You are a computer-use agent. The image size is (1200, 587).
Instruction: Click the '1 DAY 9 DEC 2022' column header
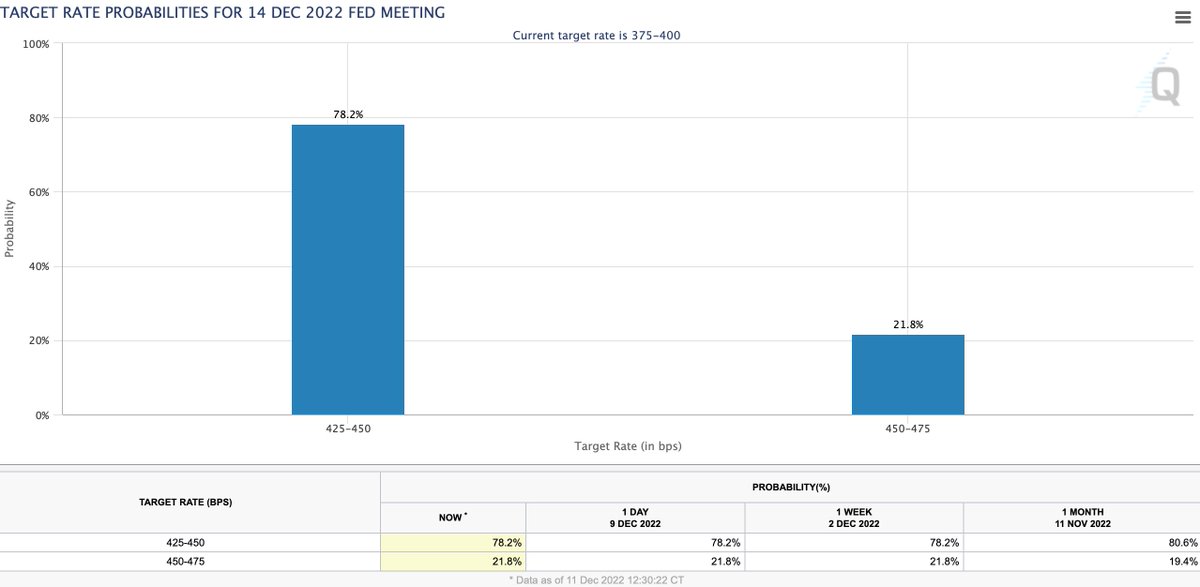click(x=634, y=516)
